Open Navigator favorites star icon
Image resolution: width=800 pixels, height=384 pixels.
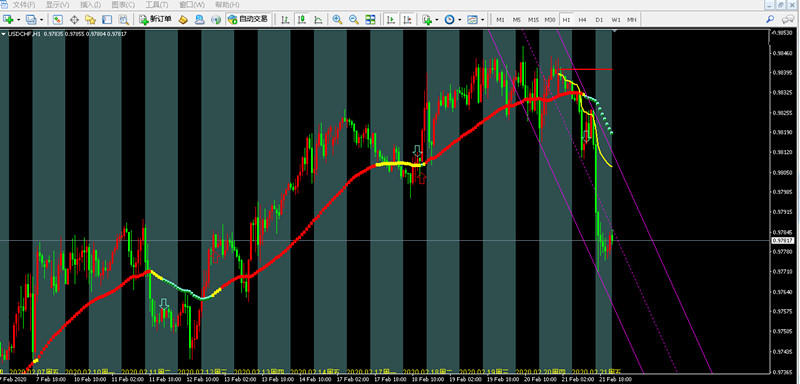coord(90,19)
